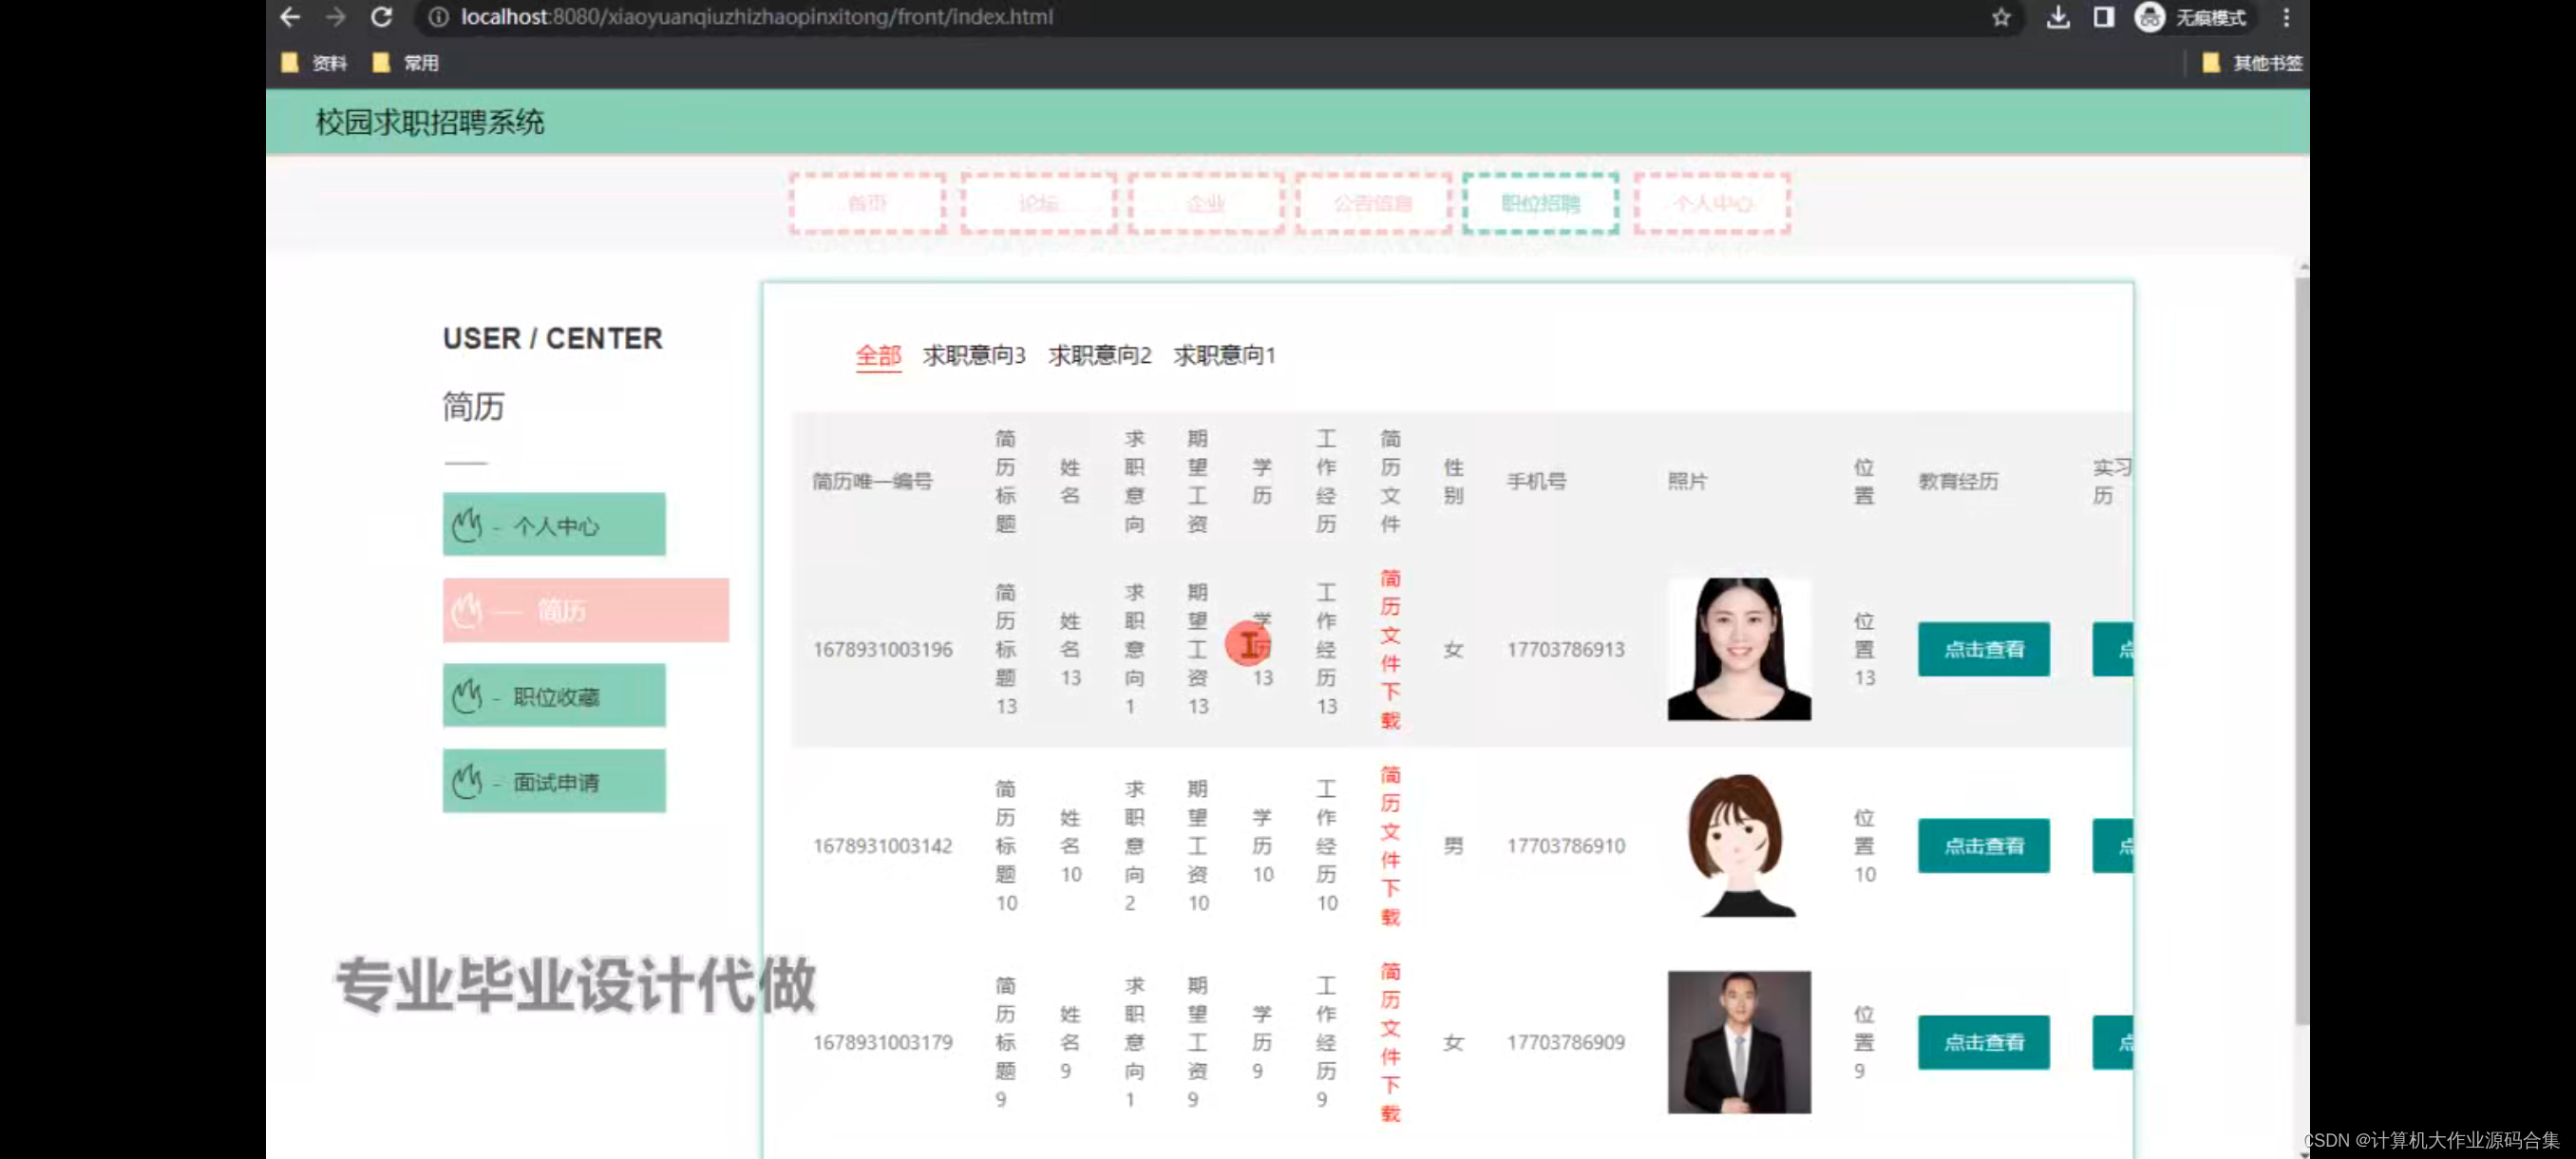This screenshot has height=1159, width=2576.
Task: Click the flame icon beside 个人中心
Action: 467,525
